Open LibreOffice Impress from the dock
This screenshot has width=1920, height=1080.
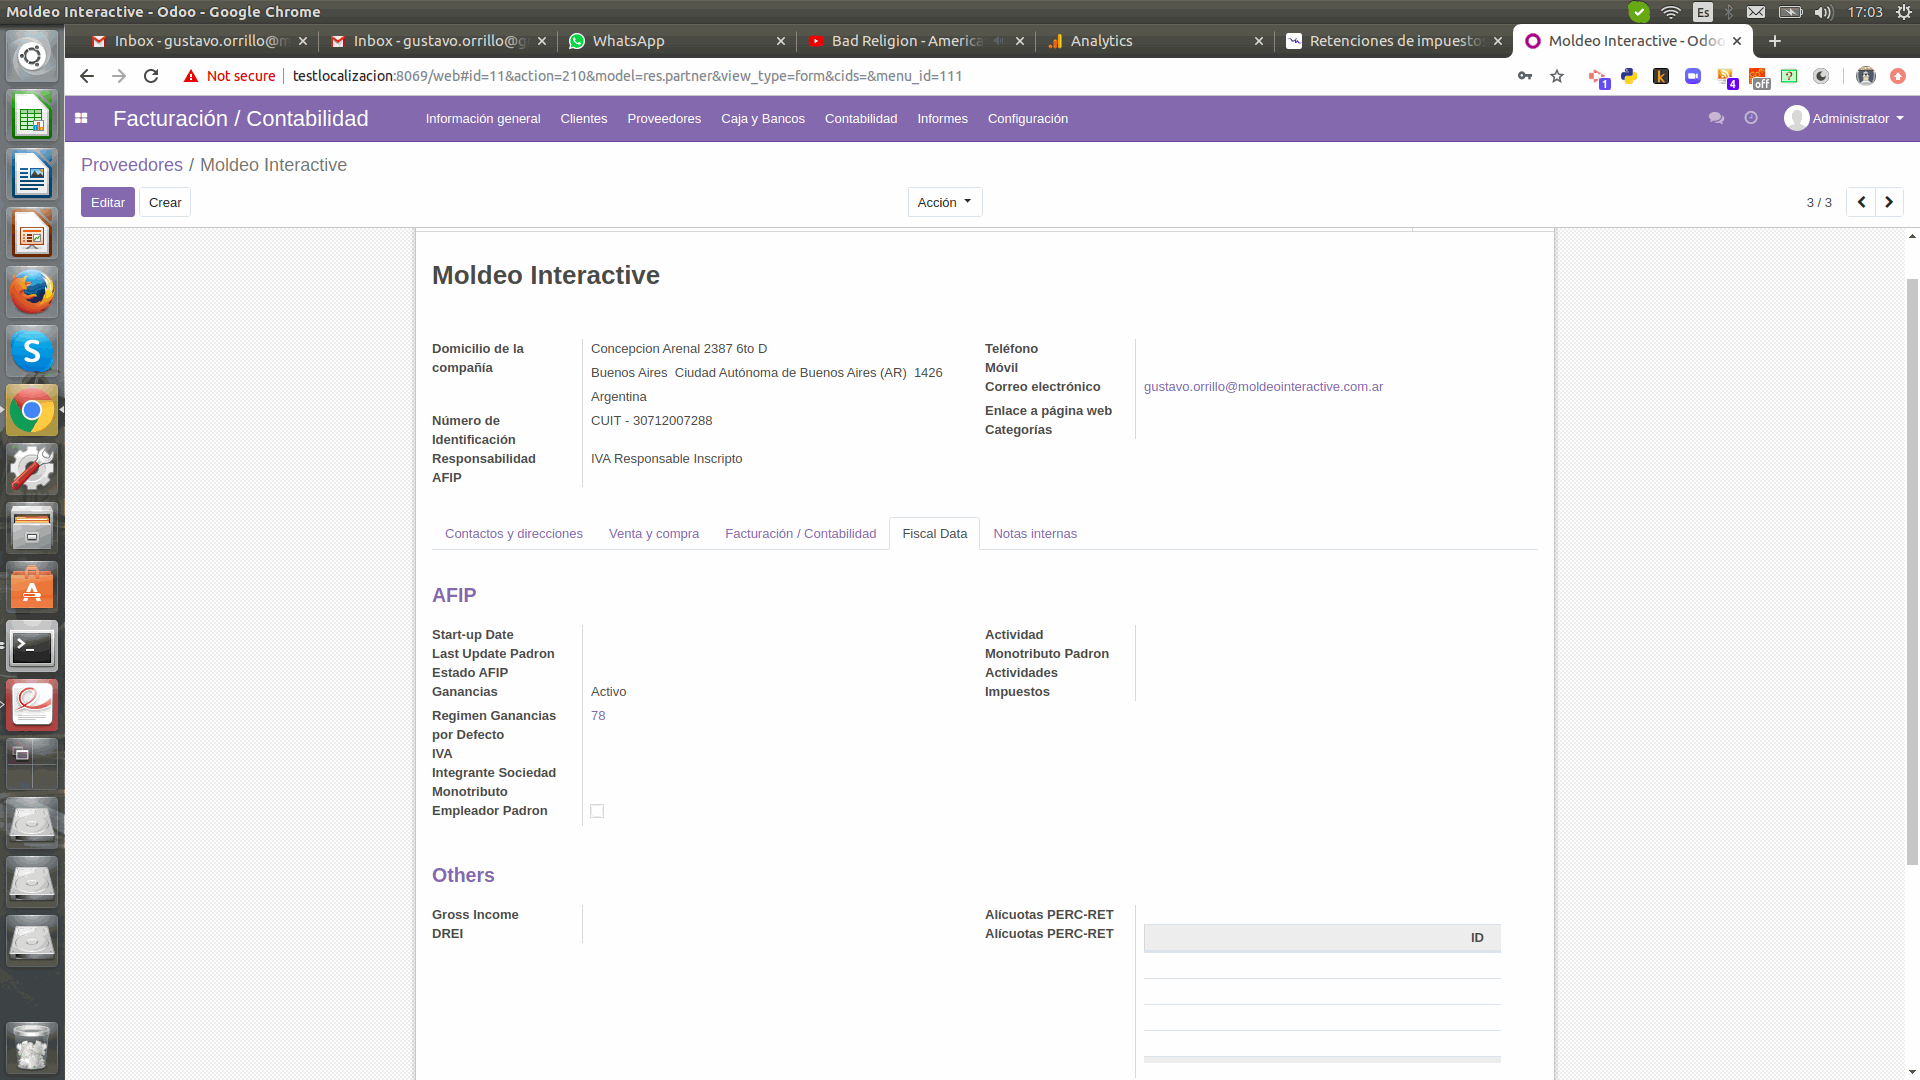point(32,235)
